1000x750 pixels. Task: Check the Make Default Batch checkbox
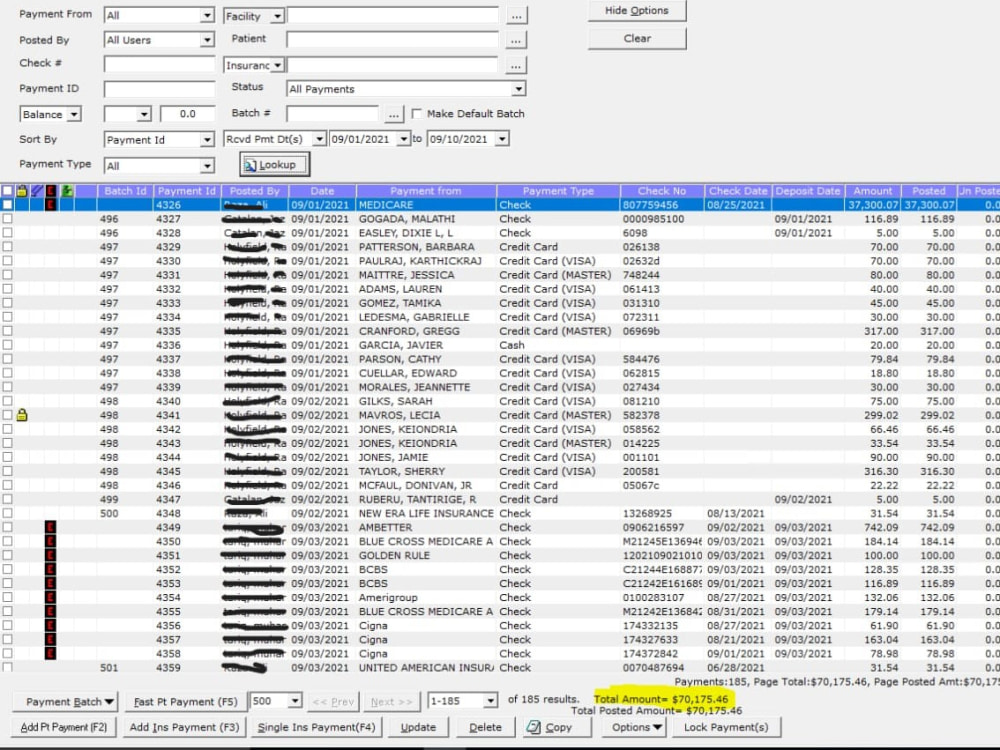(x=417, y=114)
